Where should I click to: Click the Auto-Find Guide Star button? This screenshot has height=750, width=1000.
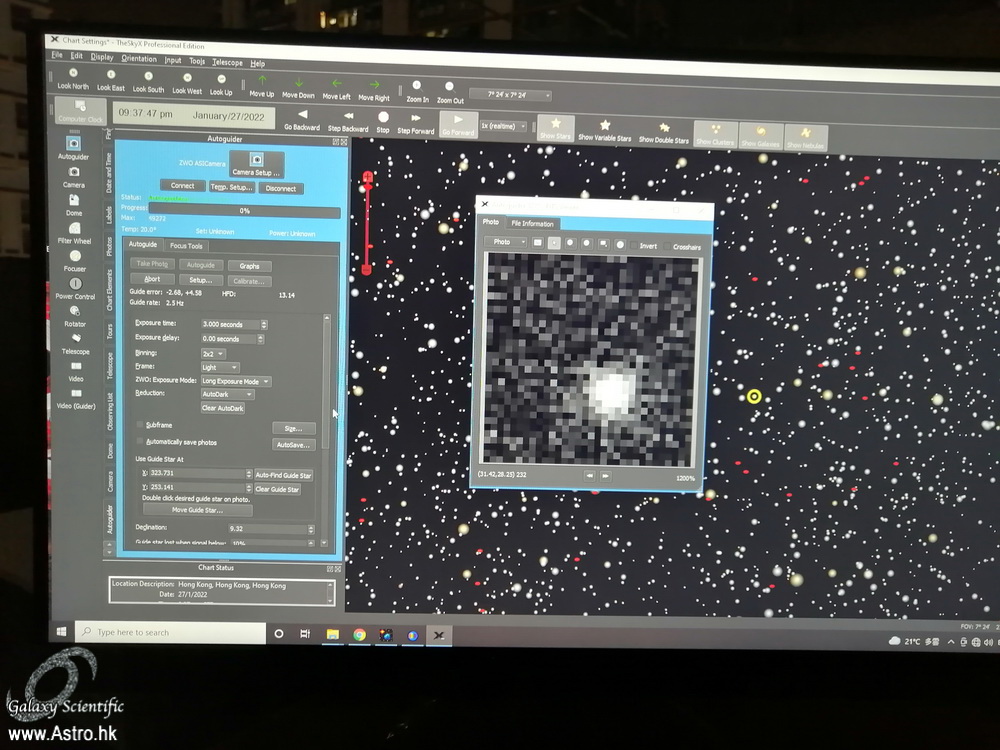point(283,475)
